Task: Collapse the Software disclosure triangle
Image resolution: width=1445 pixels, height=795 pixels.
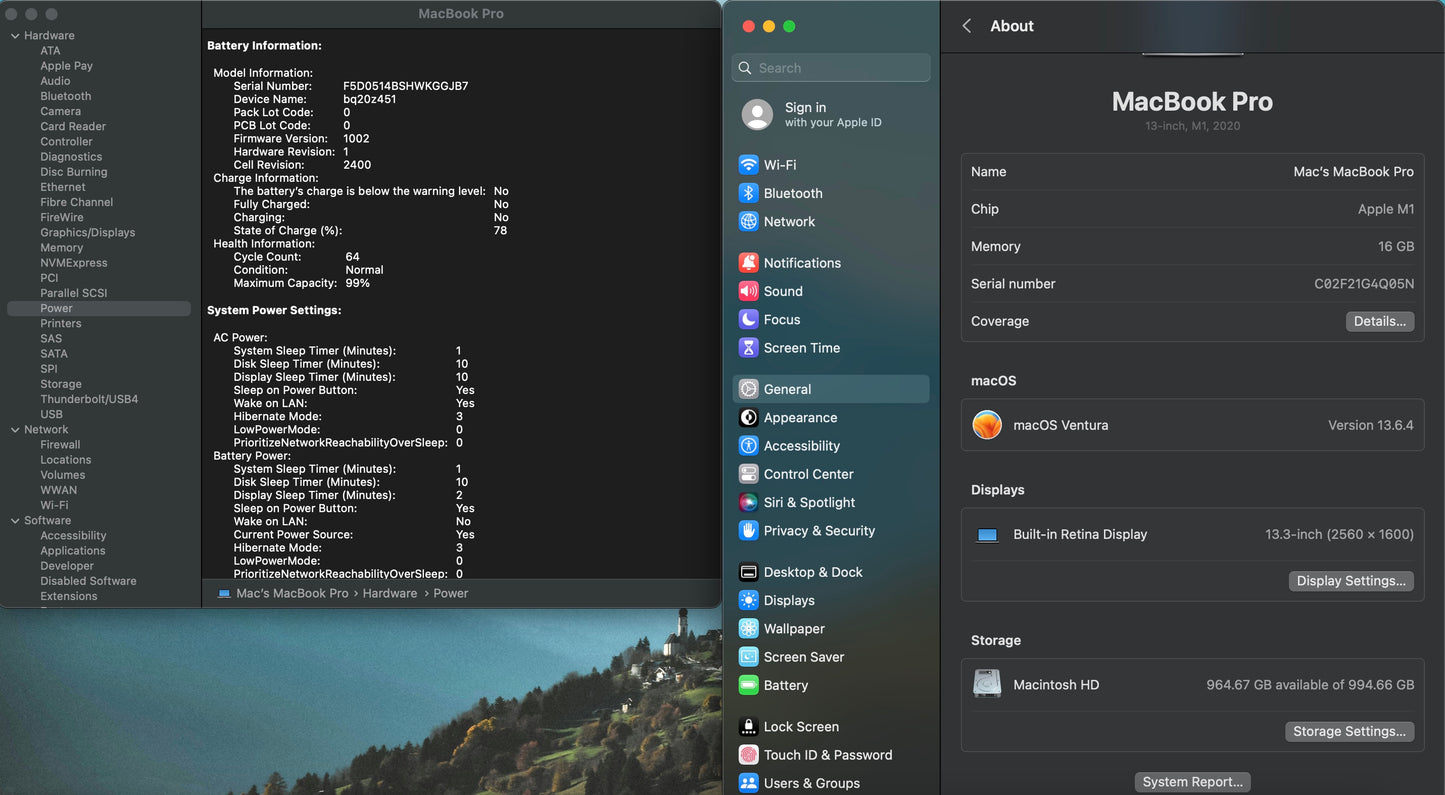Action: [x=15, y=521]
